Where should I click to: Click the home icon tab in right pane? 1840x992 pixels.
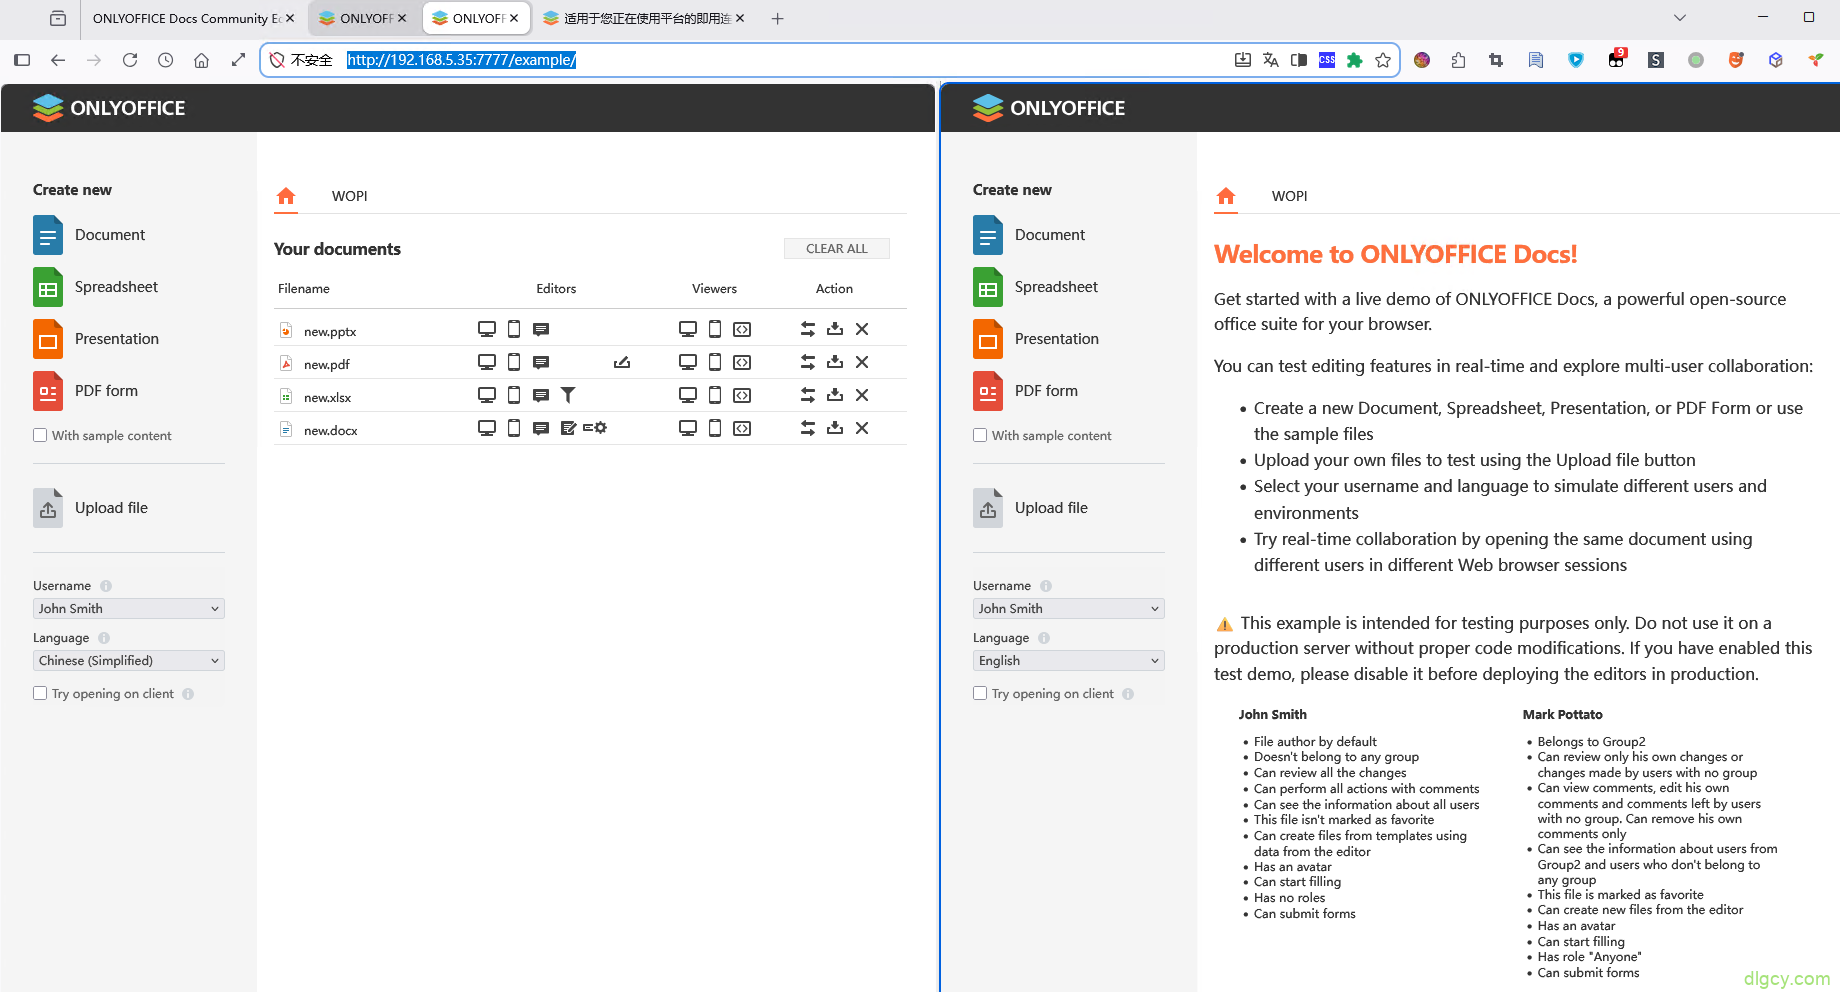(x=1226, y=196)
